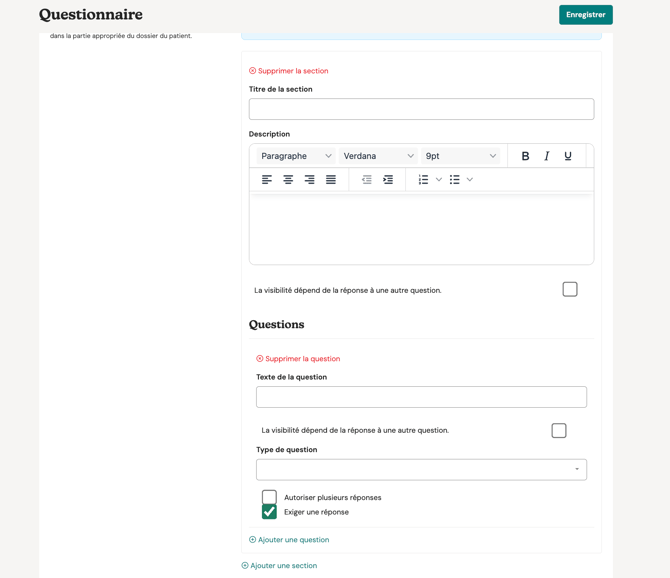This screenshot has width=670, height=578.
Task: Decrease indent in the description editor
Action: [366, 180]
